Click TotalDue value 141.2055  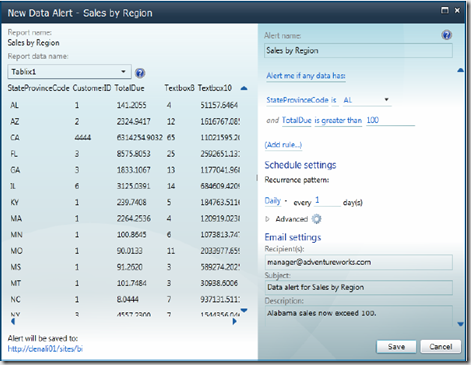click(x=131, y=105)
